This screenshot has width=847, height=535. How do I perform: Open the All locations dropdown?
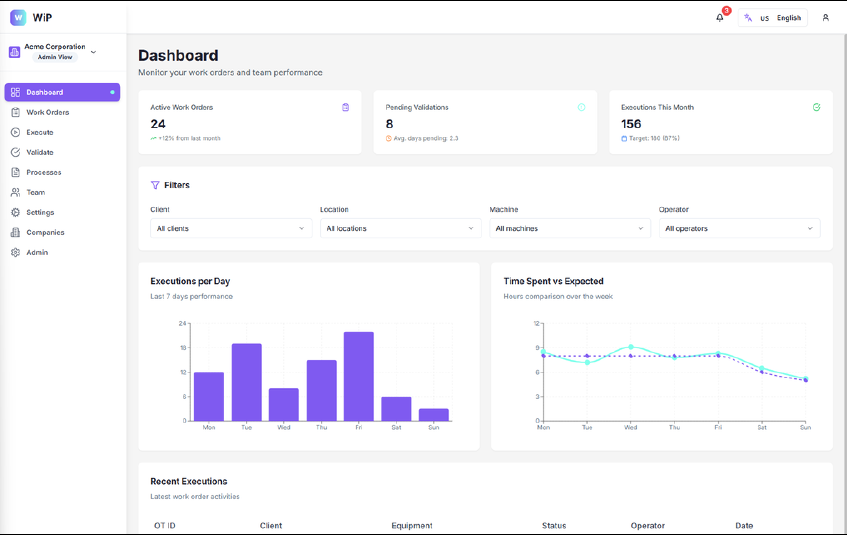coord(400,228)
